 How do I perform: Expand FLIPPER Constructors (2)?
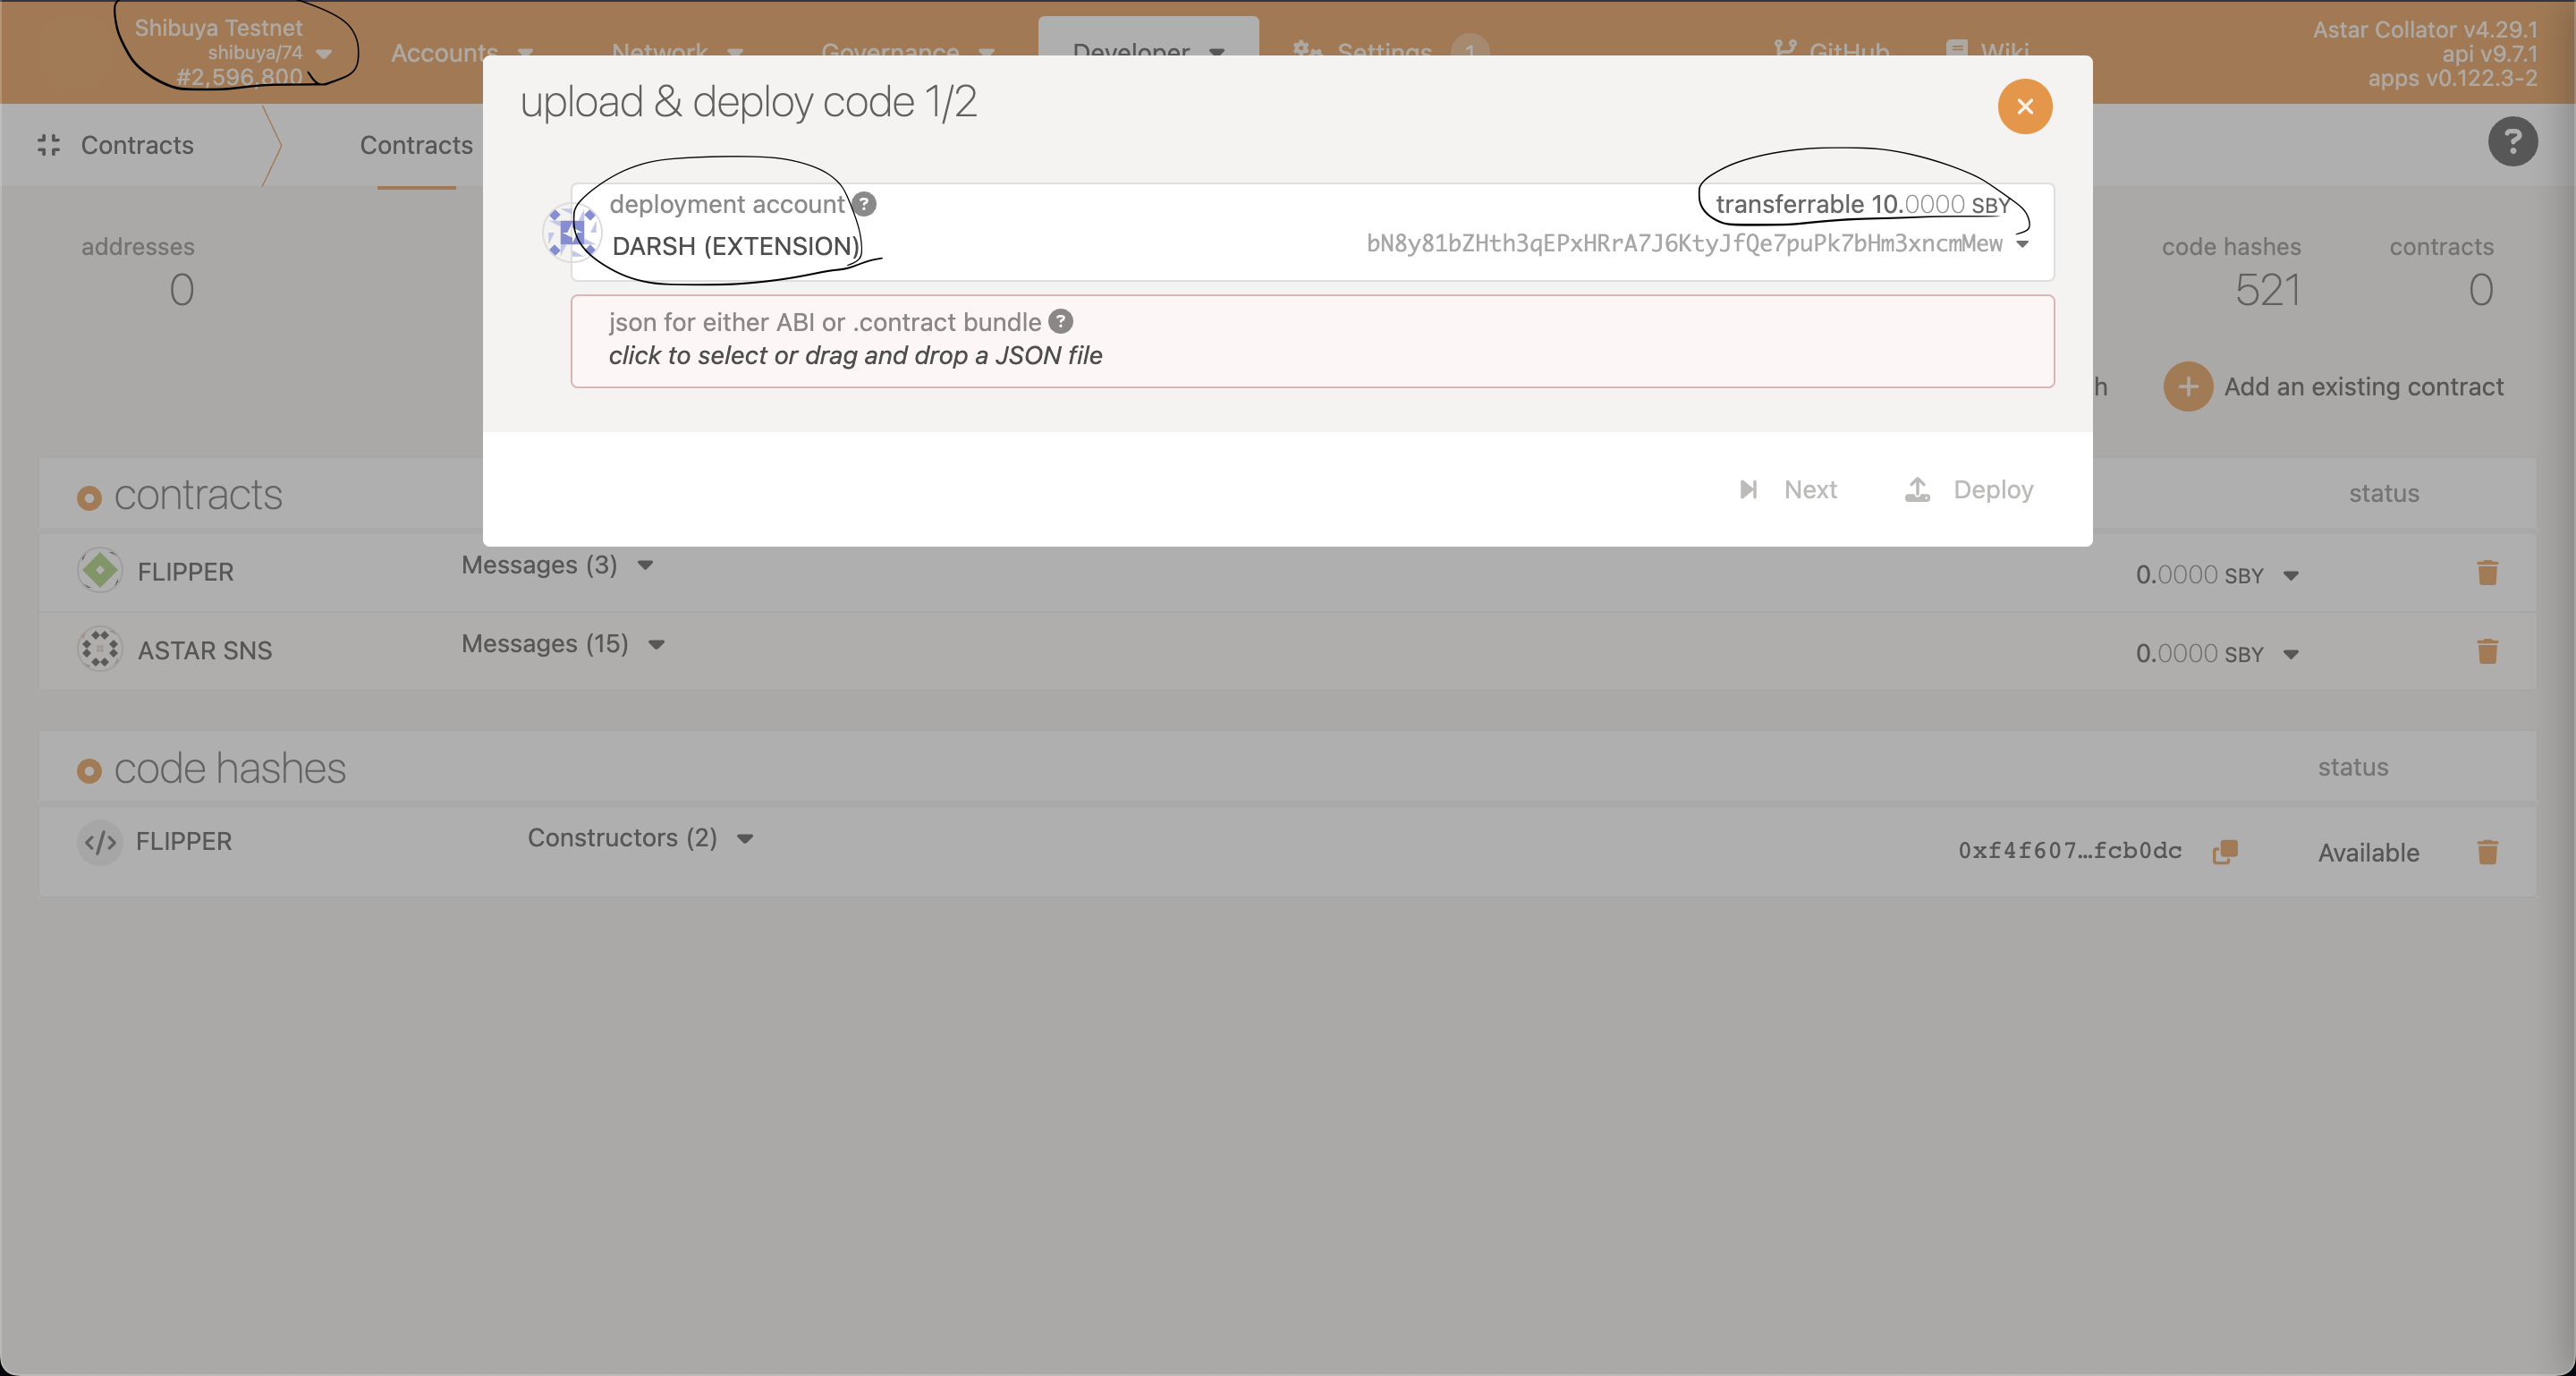pos(640,839)
